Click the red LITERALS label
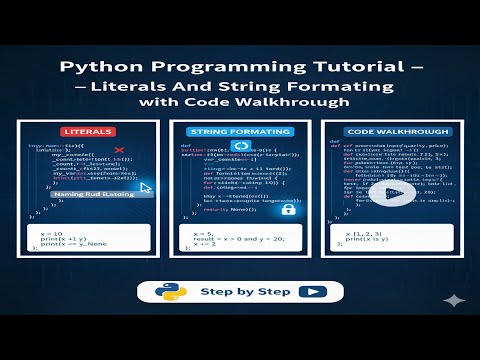 (88, 132)
